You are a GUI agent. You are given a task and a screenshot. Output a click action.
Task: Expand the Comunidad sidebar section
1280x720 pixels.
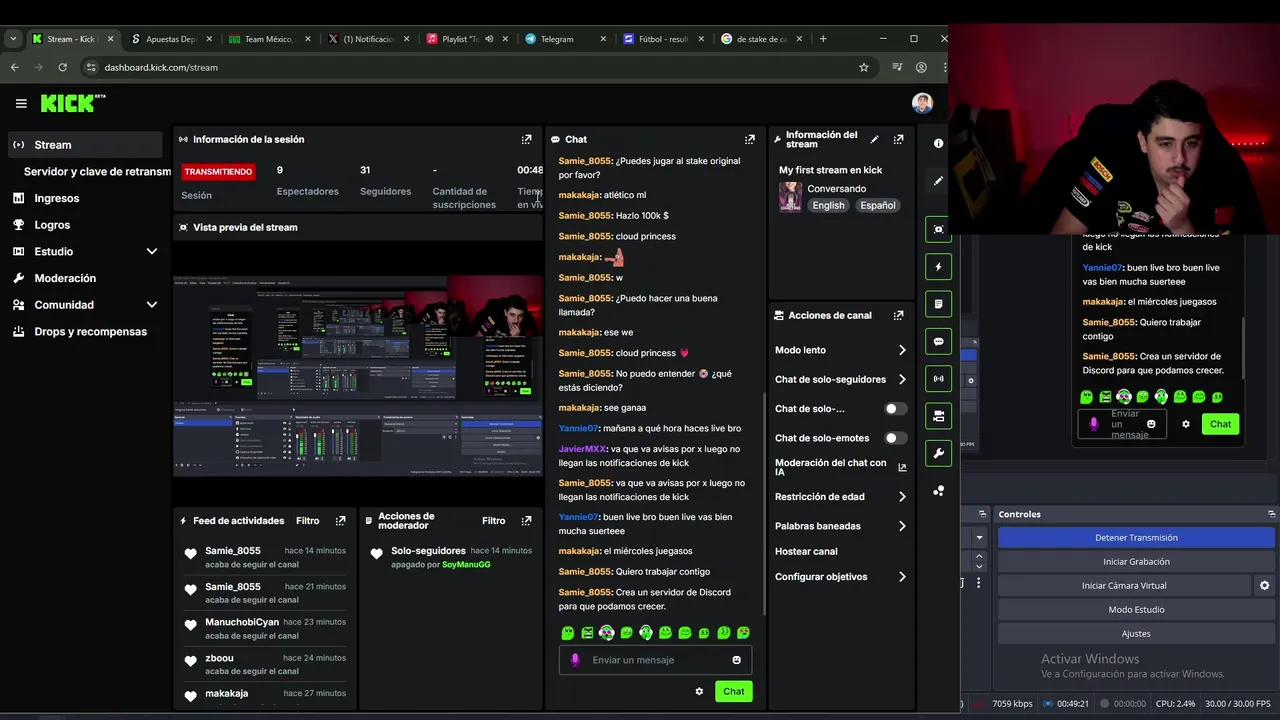coord(85,305)
